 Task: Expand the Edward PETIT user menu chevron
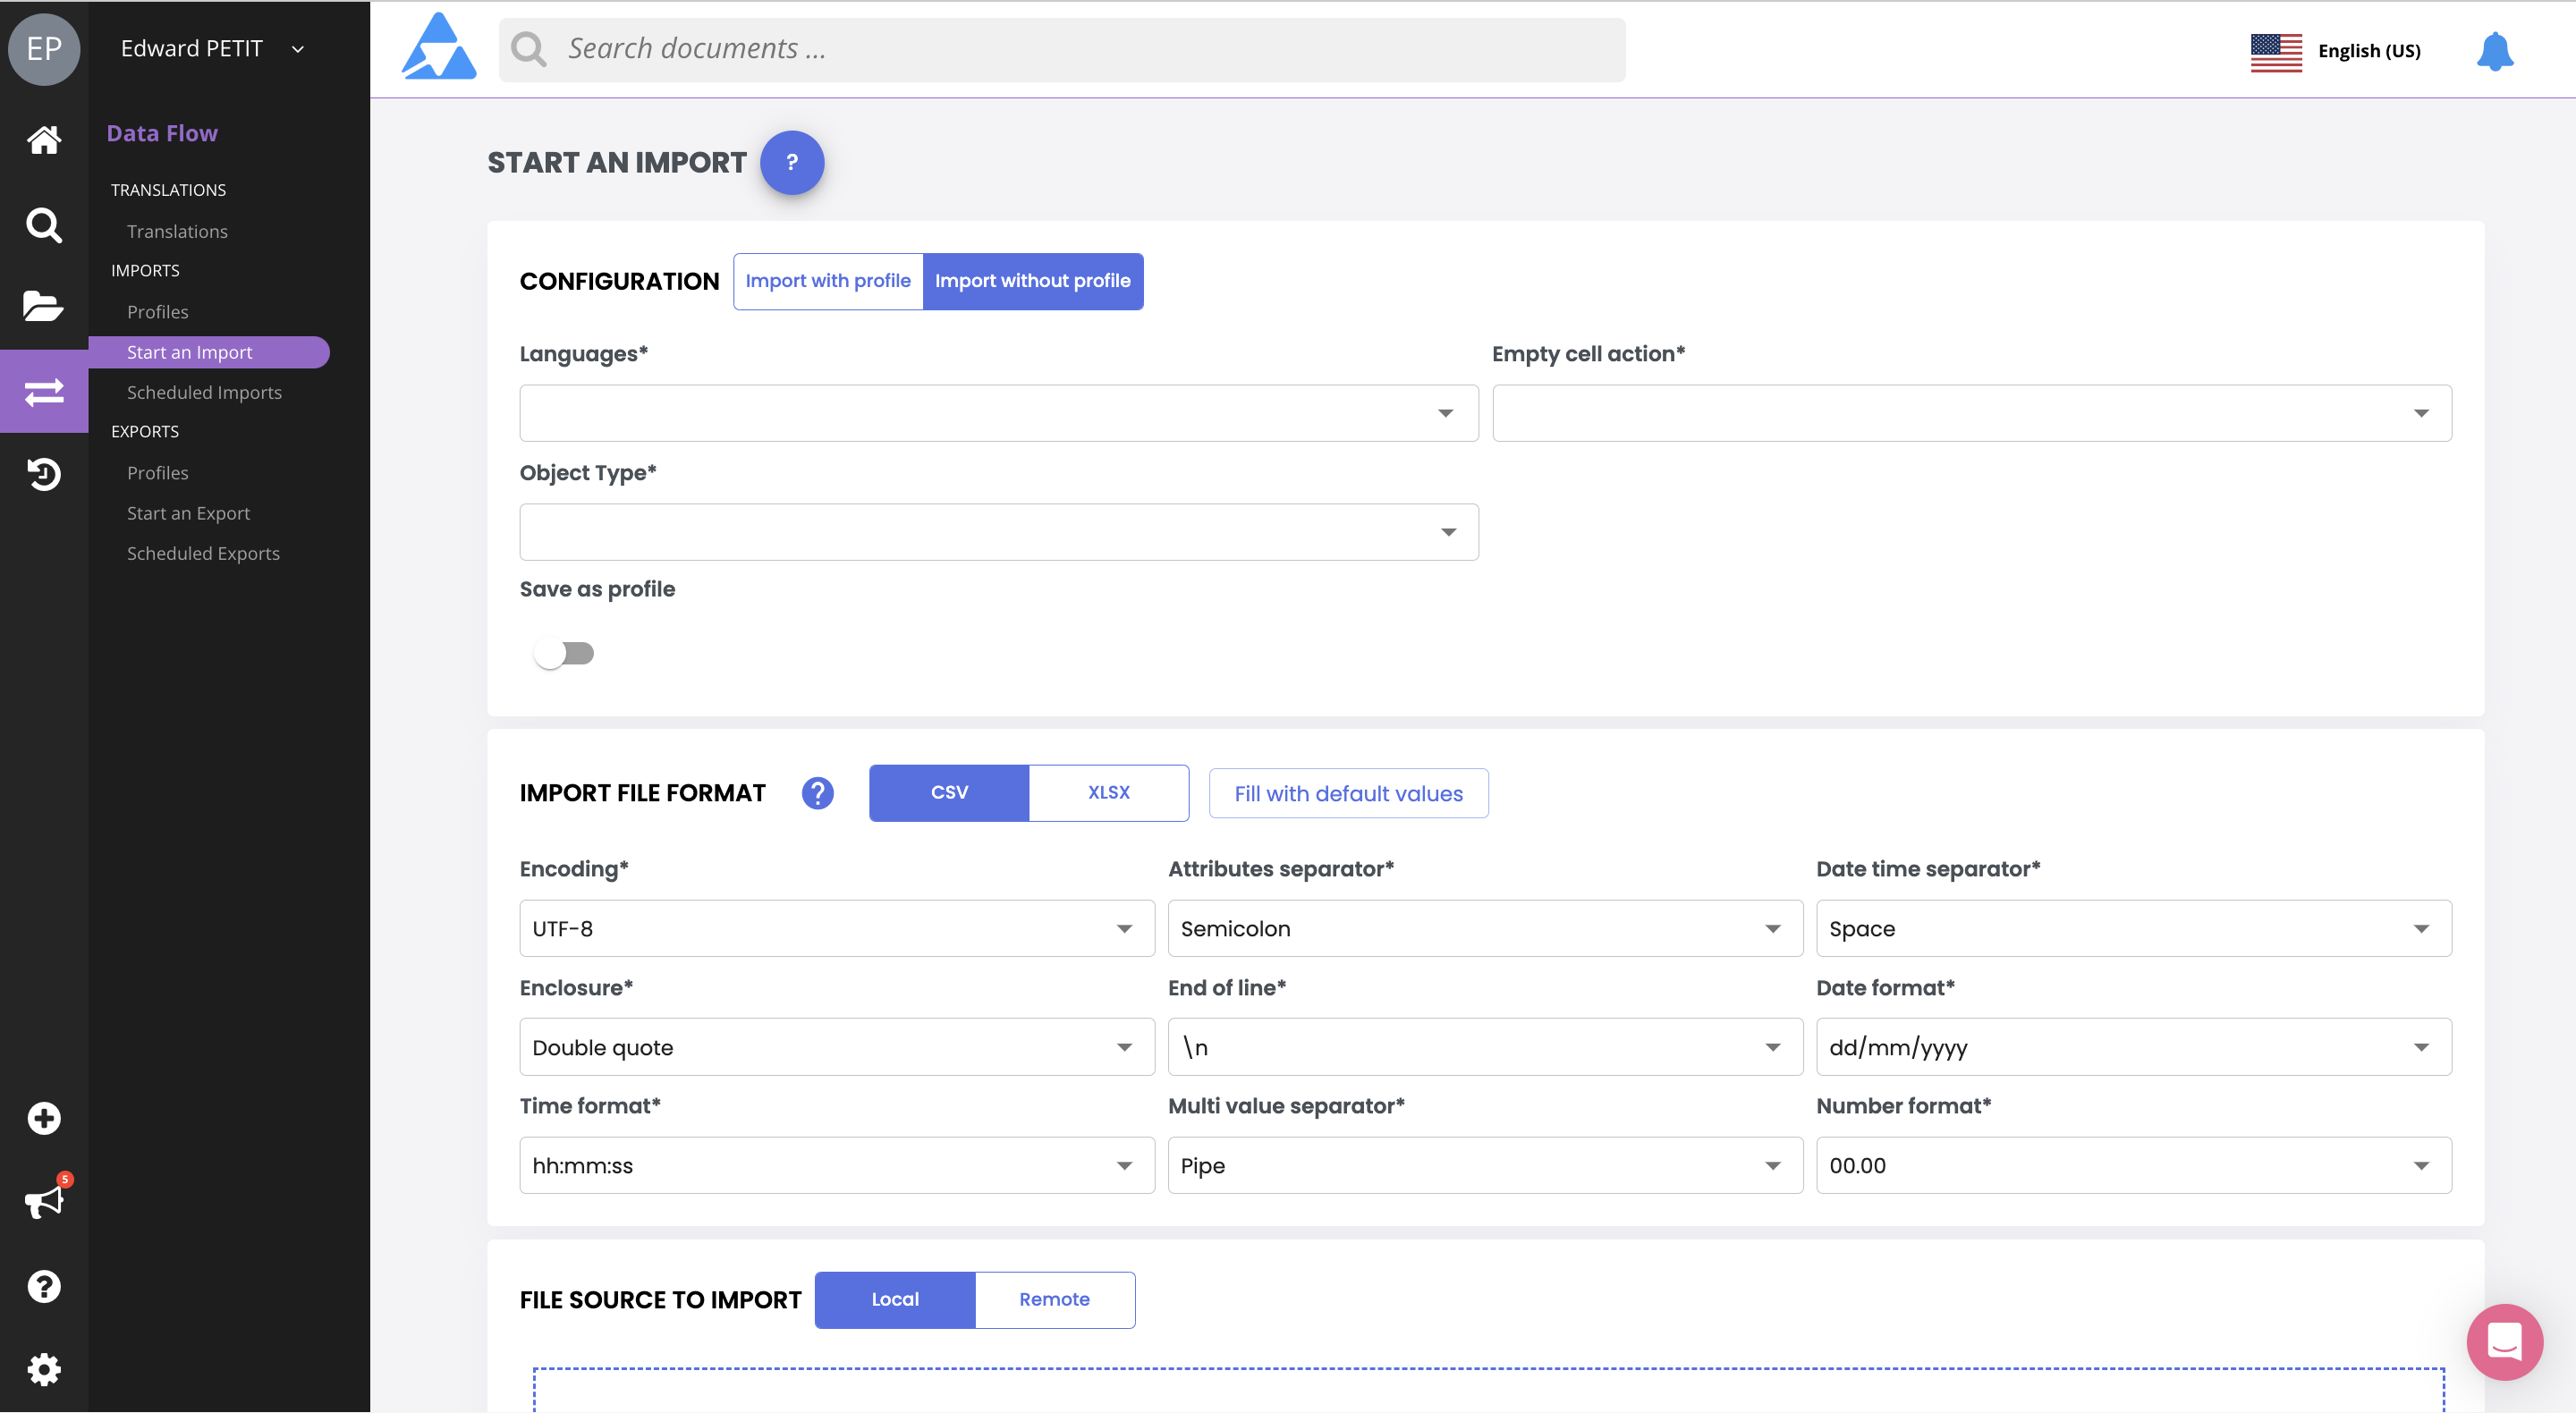point(298,49)
